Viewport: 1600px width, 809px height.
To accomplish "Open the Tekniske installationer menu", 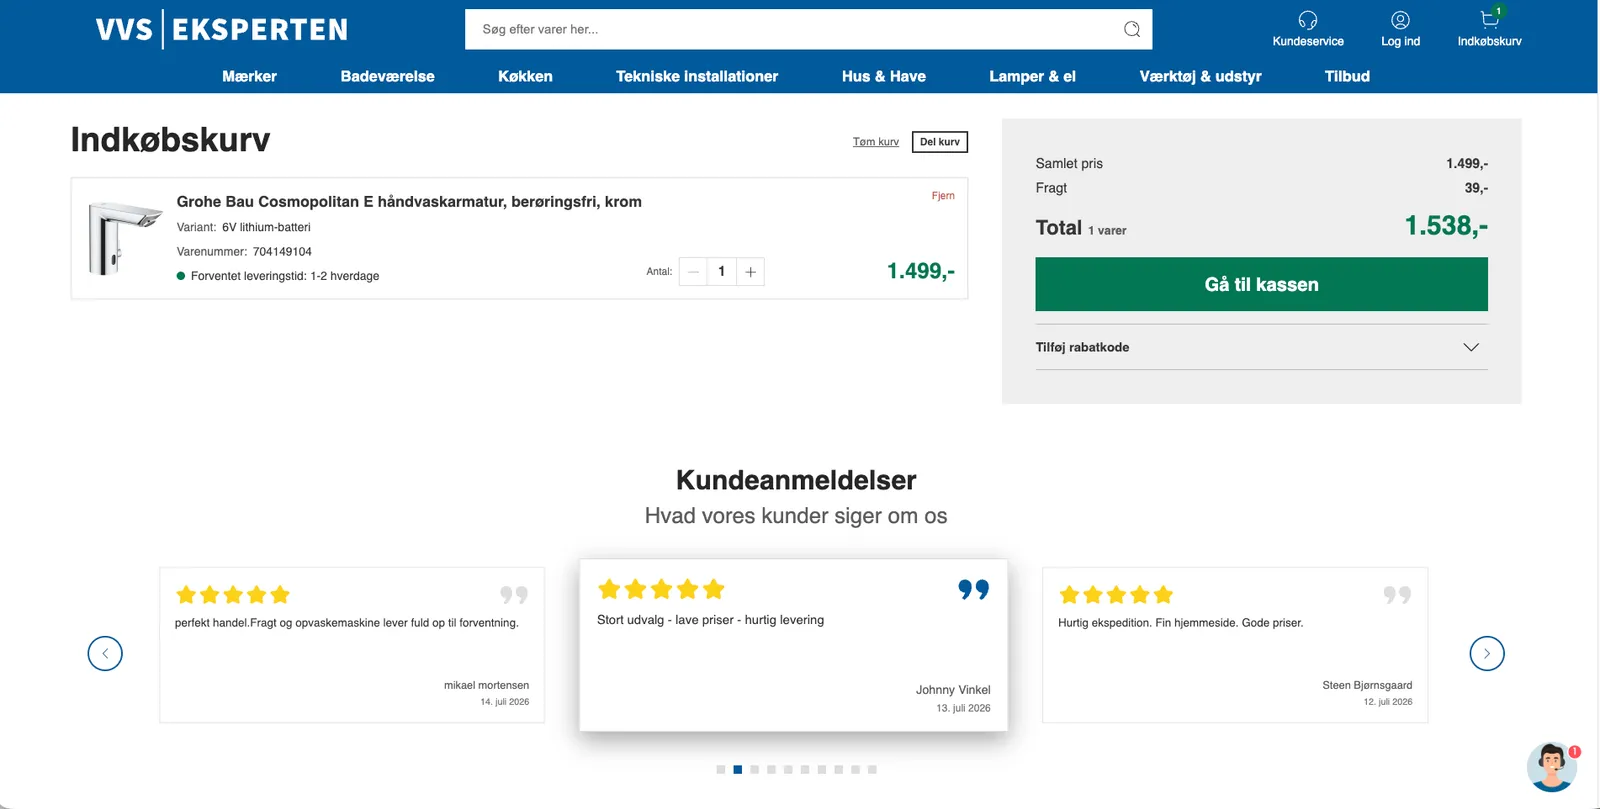I will (x=697, y=76).
